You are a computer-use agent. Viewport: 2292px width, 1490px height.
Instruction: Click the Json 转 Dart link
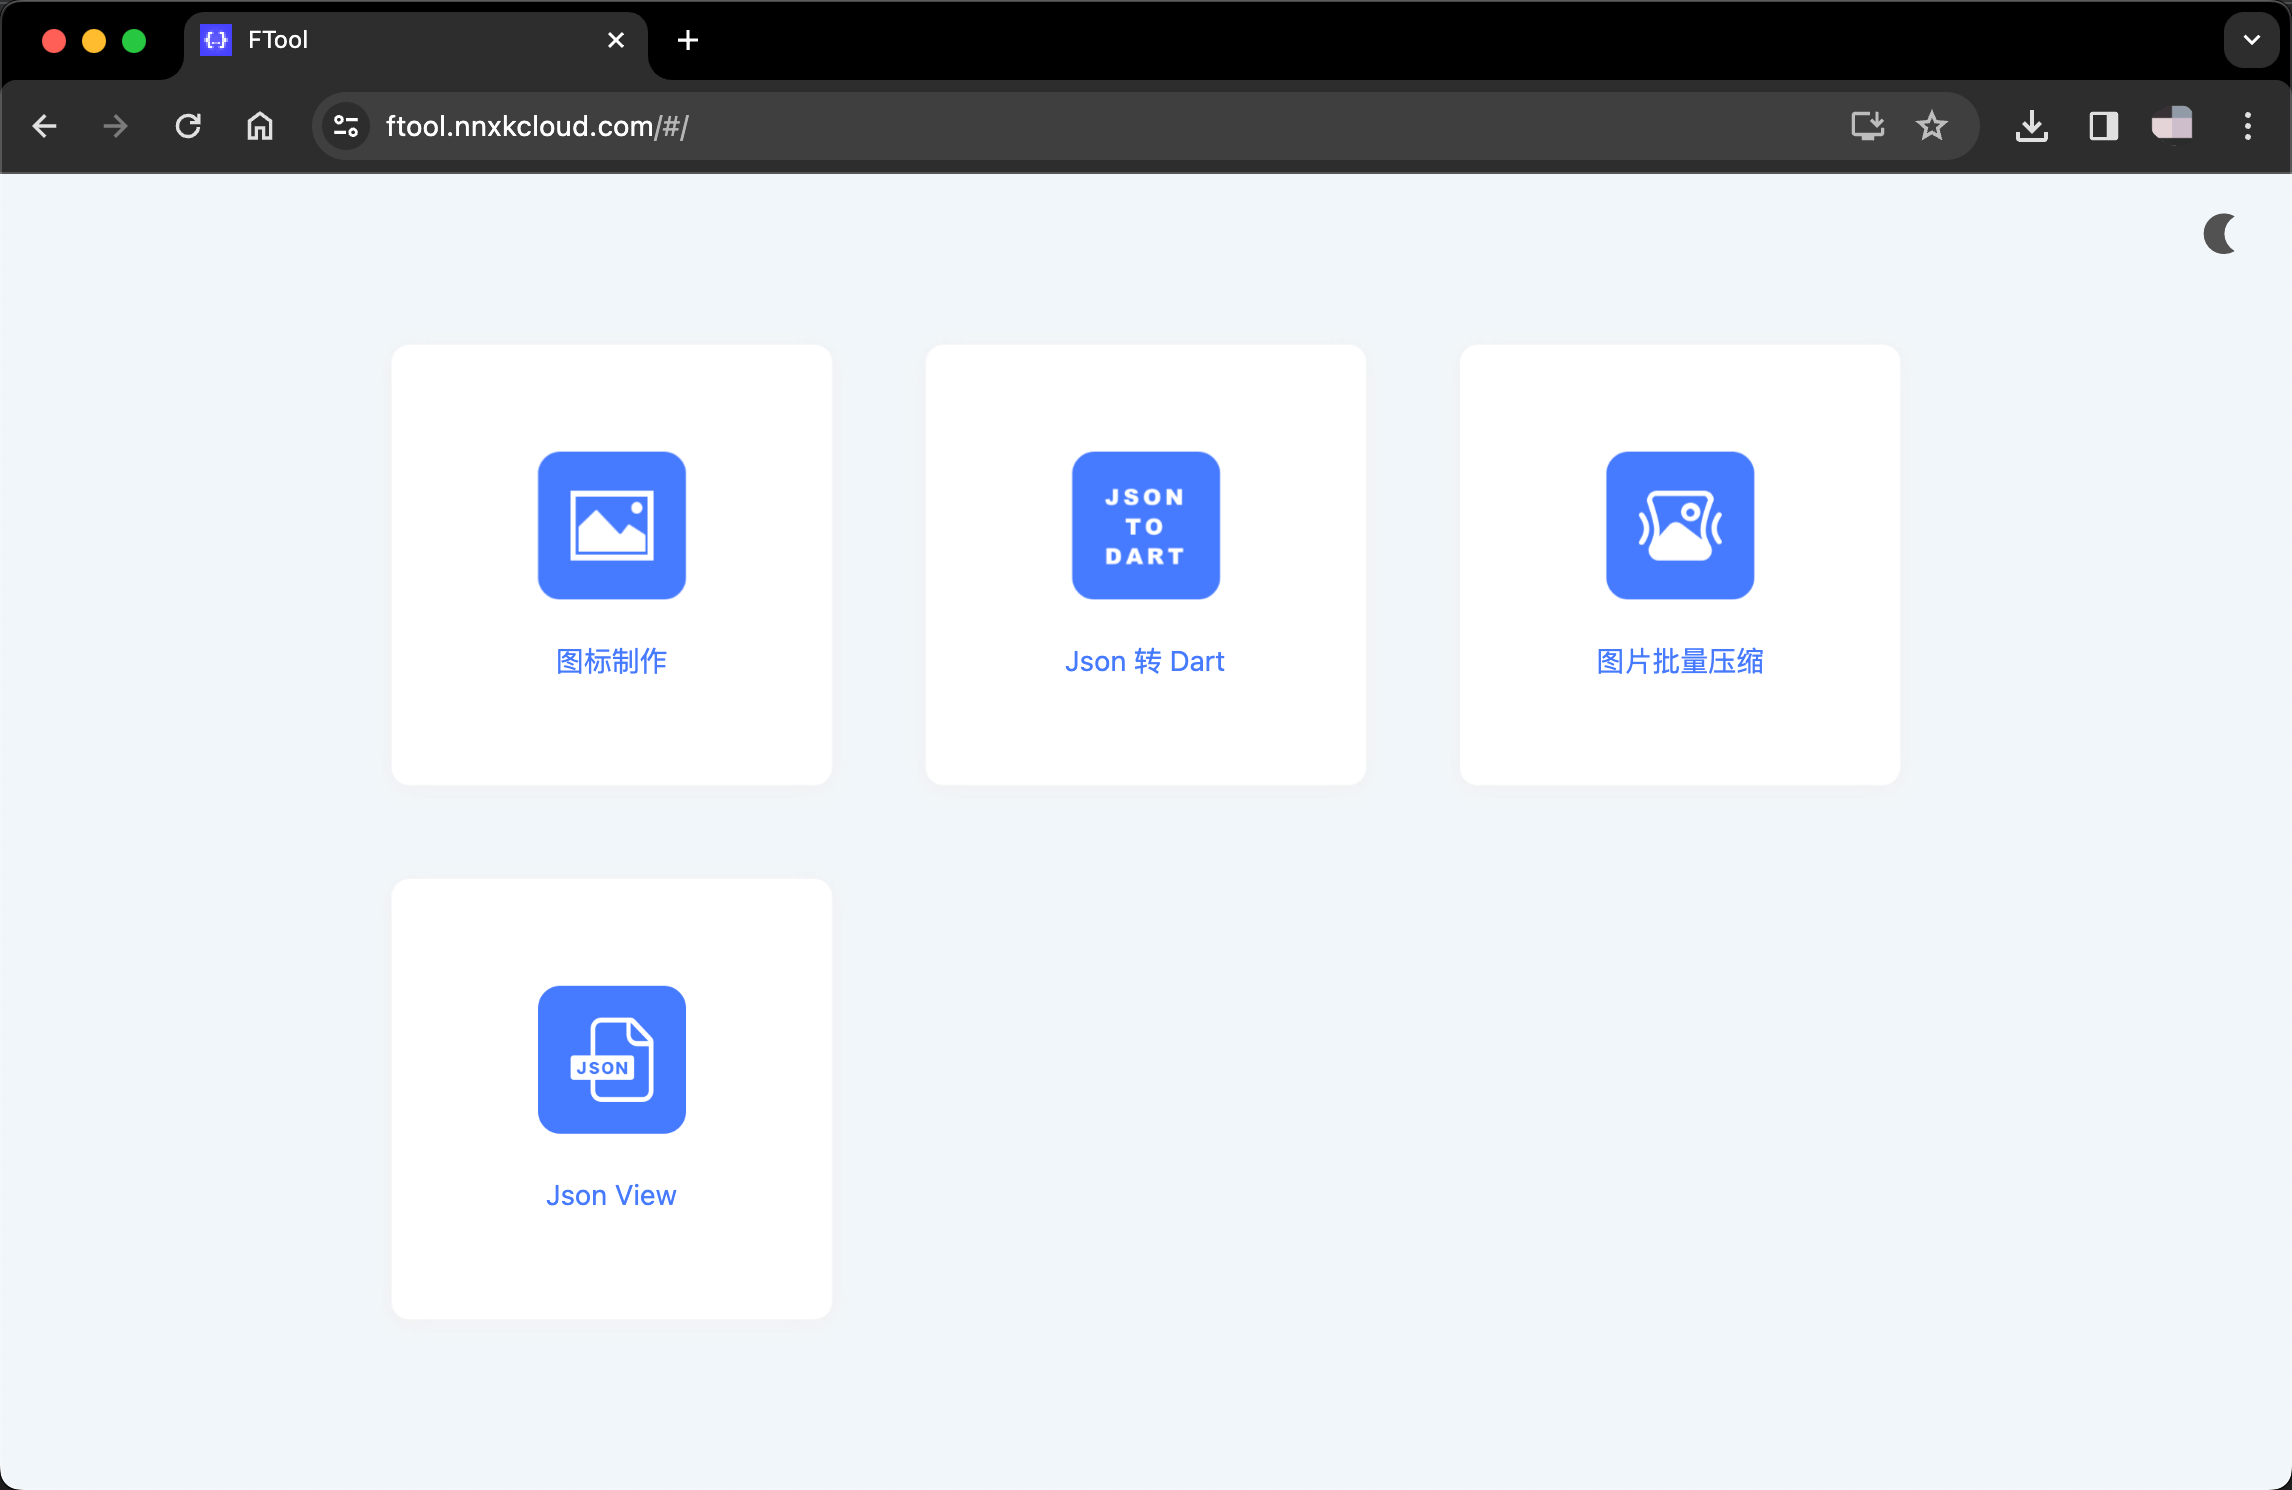[x=1145, y=661]
